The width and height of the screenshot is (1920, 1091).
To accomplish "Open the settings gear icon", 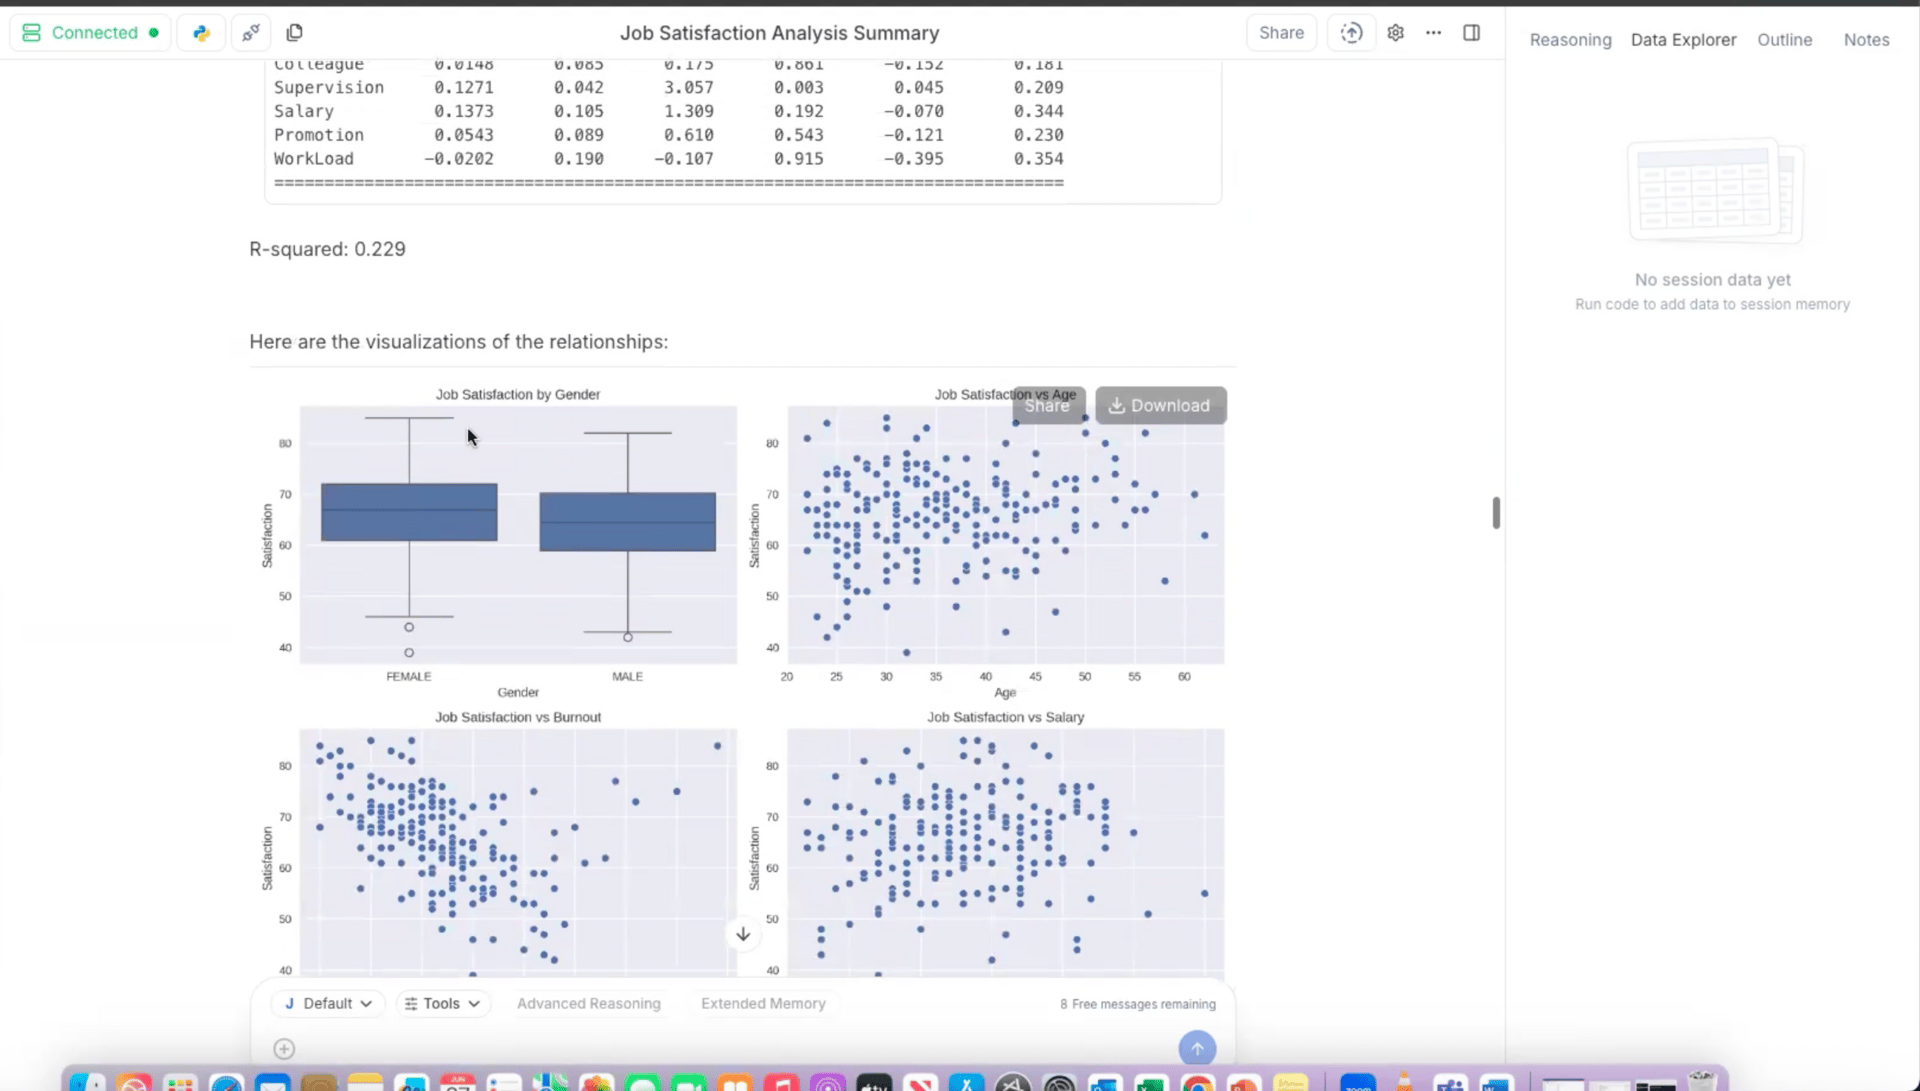I will 1395,33.
